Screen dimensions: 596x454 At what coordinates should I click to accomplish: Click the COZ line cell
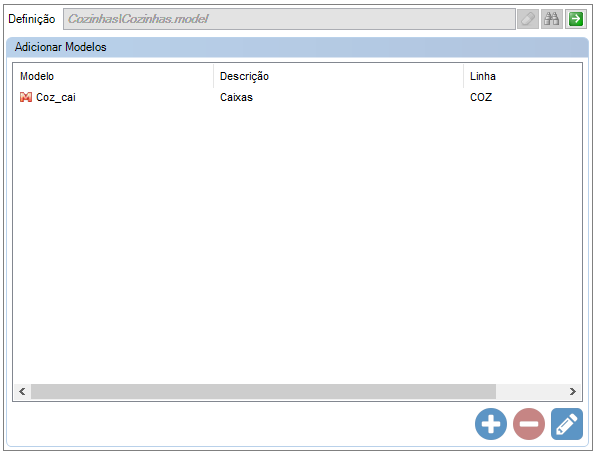point(481,97)
